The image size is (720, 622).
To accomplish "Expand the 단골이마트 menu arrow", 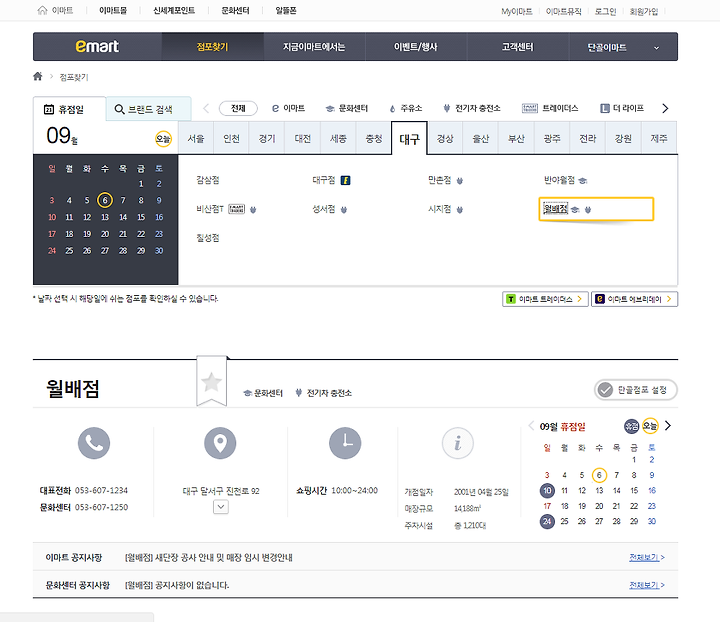I will click(657, 48).
